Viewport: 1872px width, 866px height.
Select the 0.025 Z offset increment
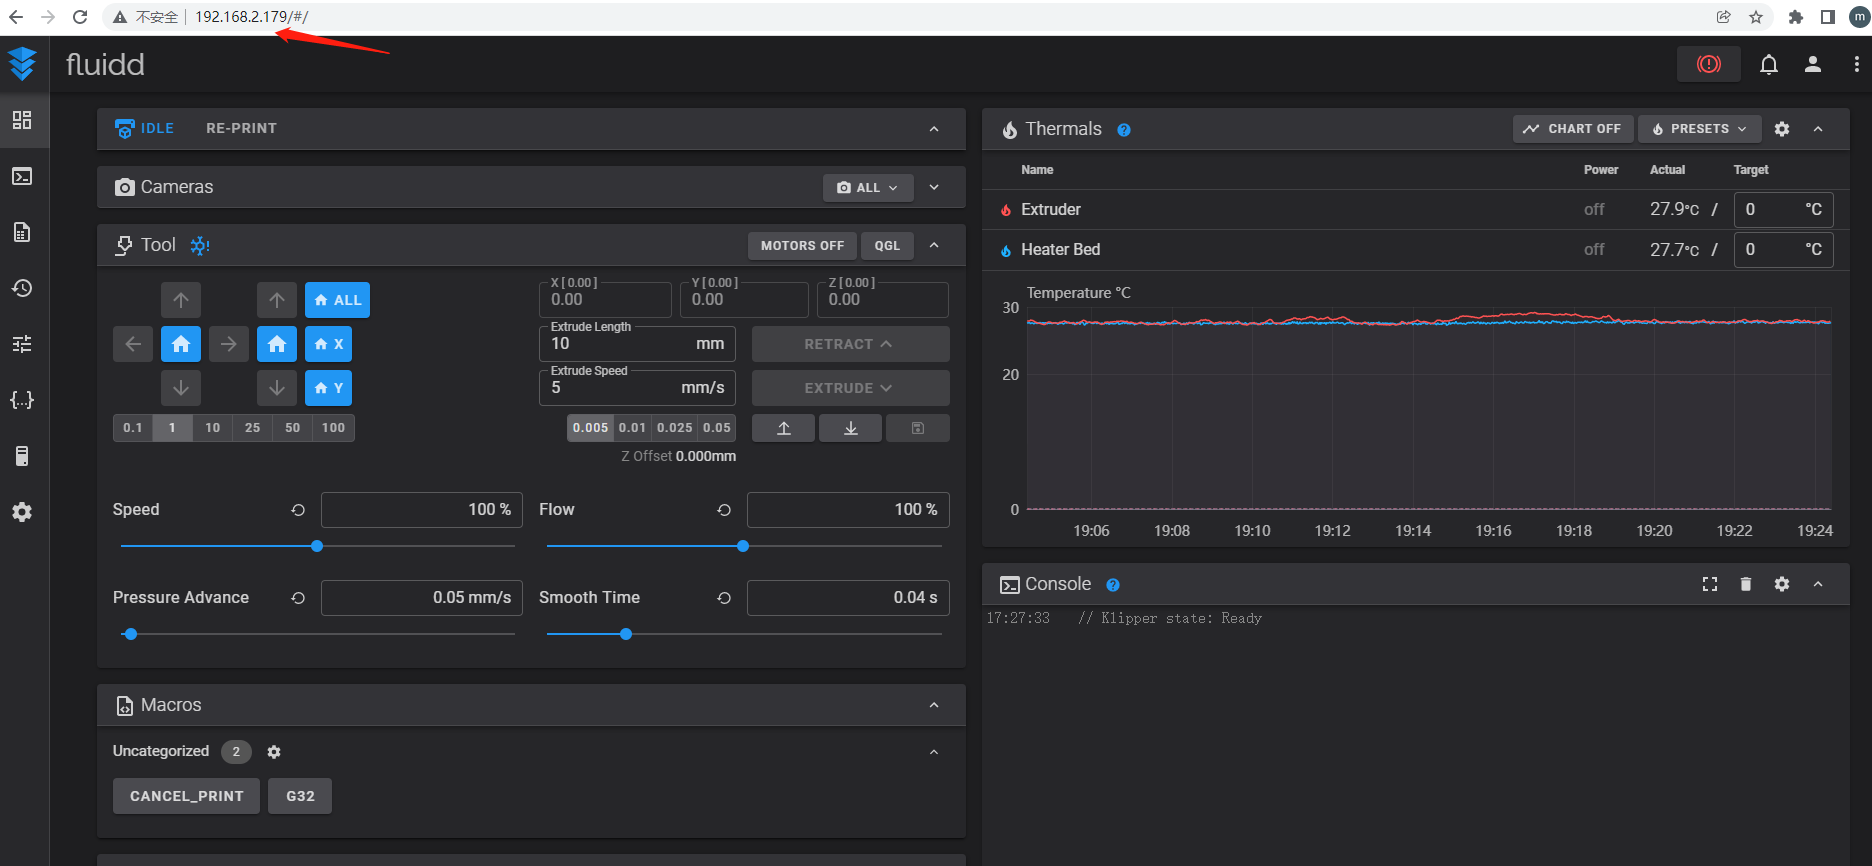click(x=674, y=428)
